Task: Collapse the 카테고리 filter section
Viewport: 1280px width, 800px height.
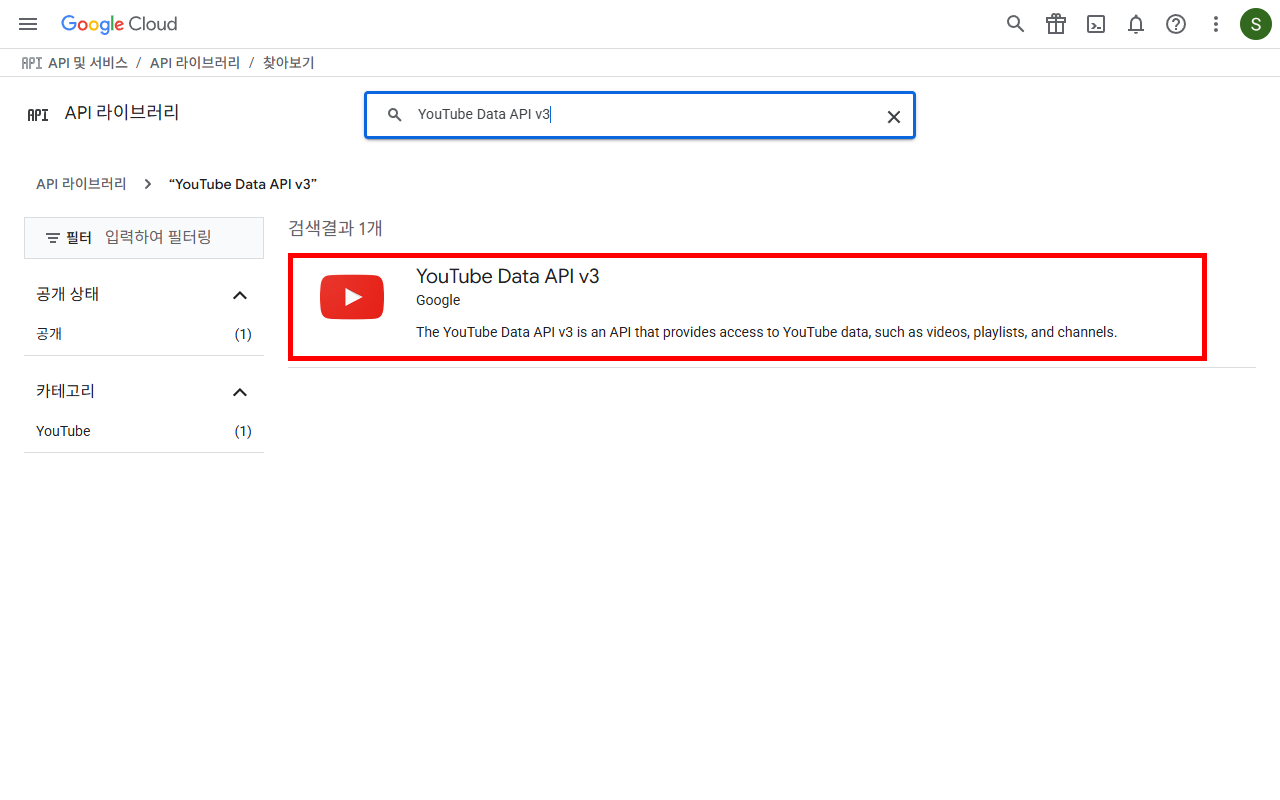Action: (240, 392)
